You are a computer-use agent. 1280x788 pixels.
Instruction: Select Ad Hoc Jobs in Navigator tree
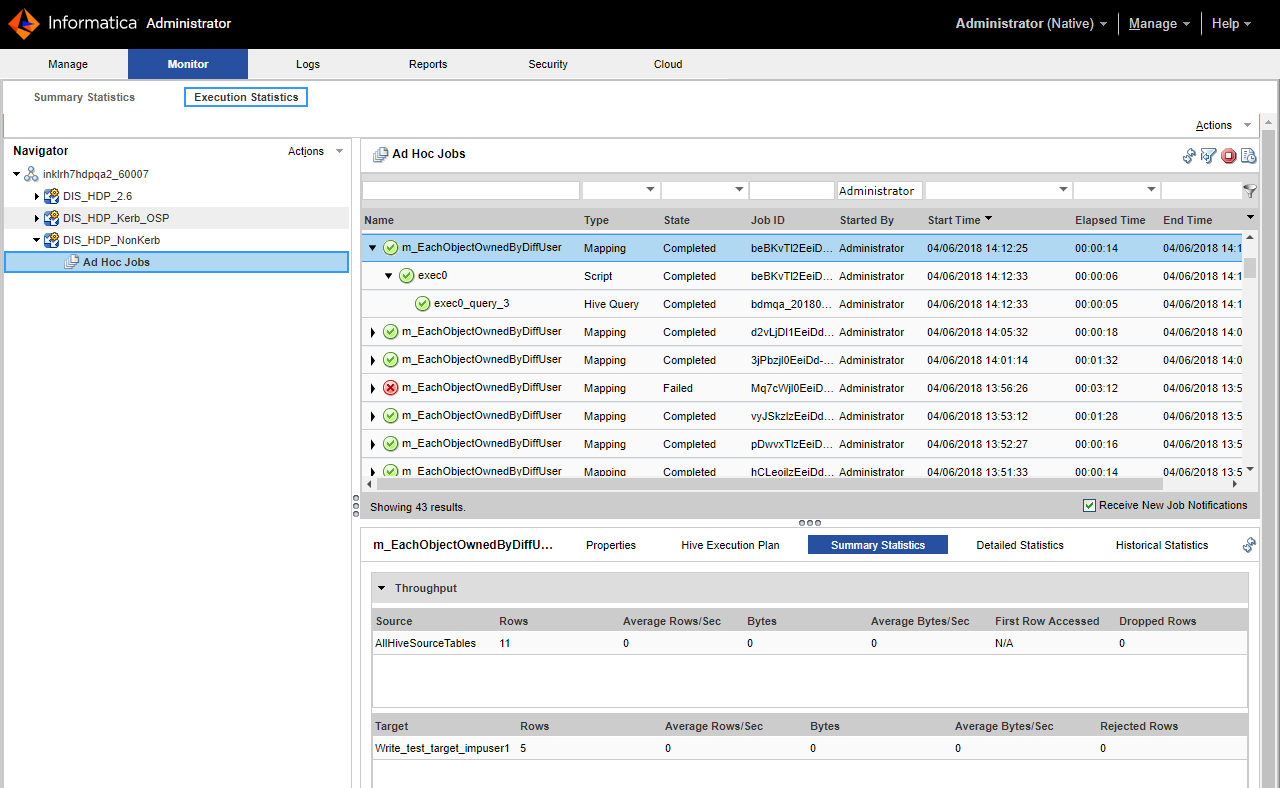177,262
